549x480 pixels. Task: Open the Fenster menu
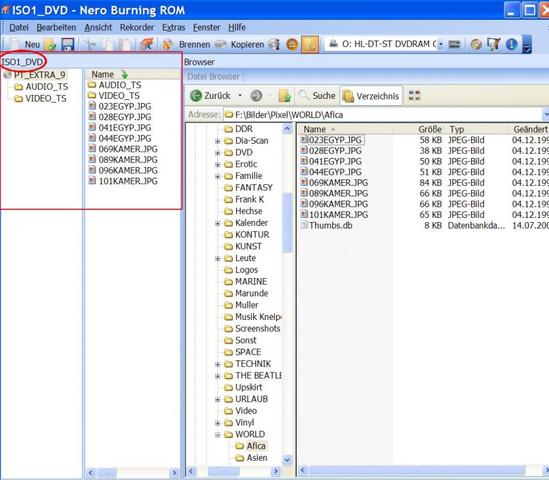click(207, 27)
